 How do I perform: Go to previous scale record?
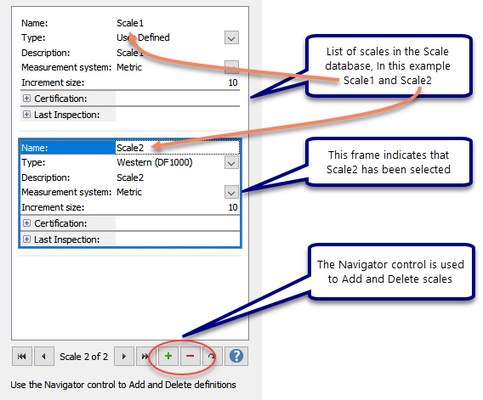(44, 356)
